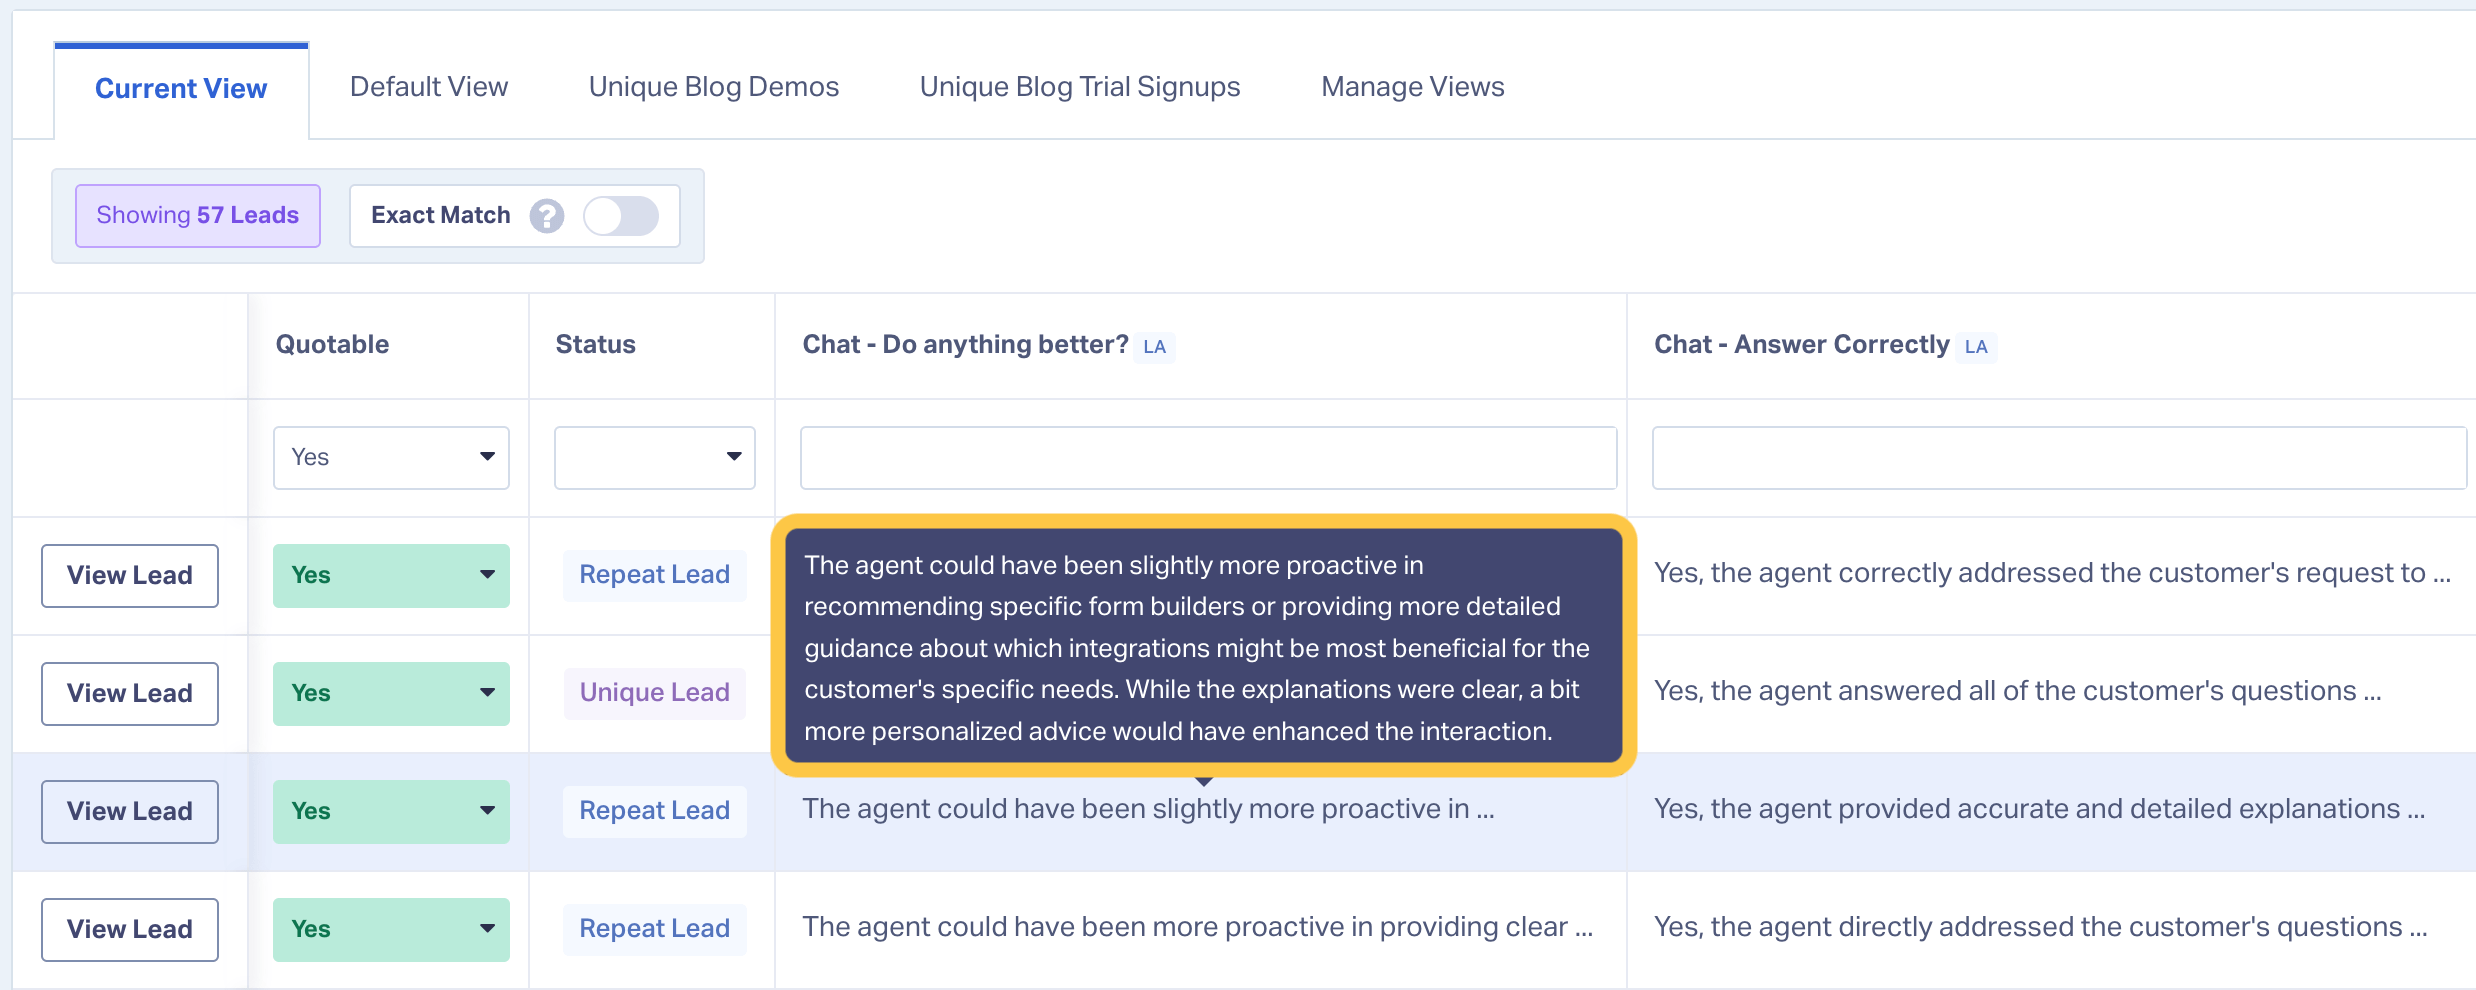Click the Showing 57 Leads badge
The image size is (2476, 990).
(x=198, y=216)
